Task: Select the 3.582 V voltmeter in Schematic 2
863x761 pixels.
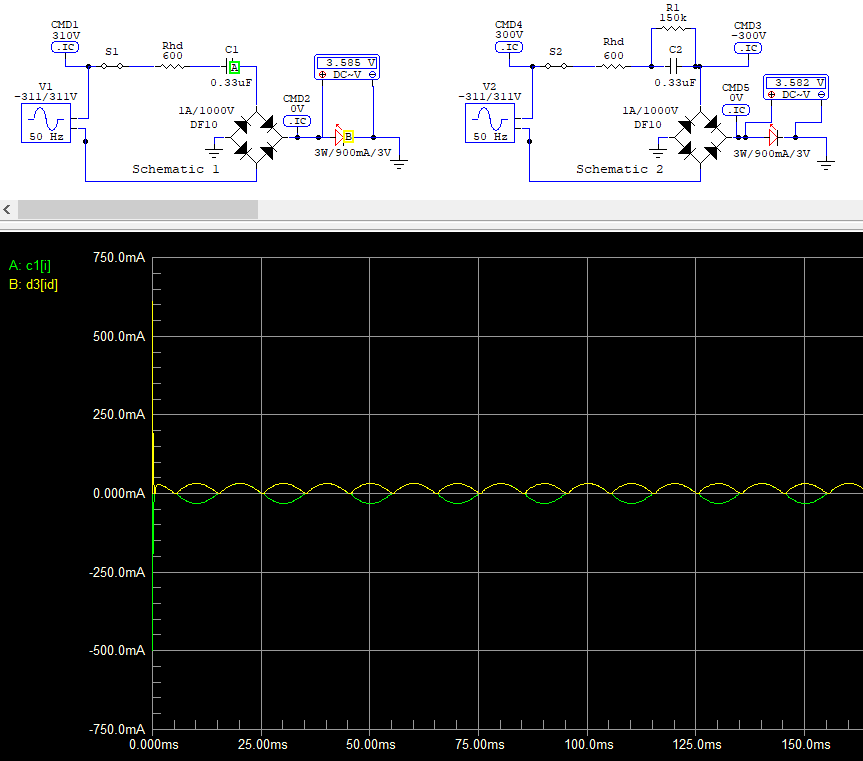Action: [796, 87]
